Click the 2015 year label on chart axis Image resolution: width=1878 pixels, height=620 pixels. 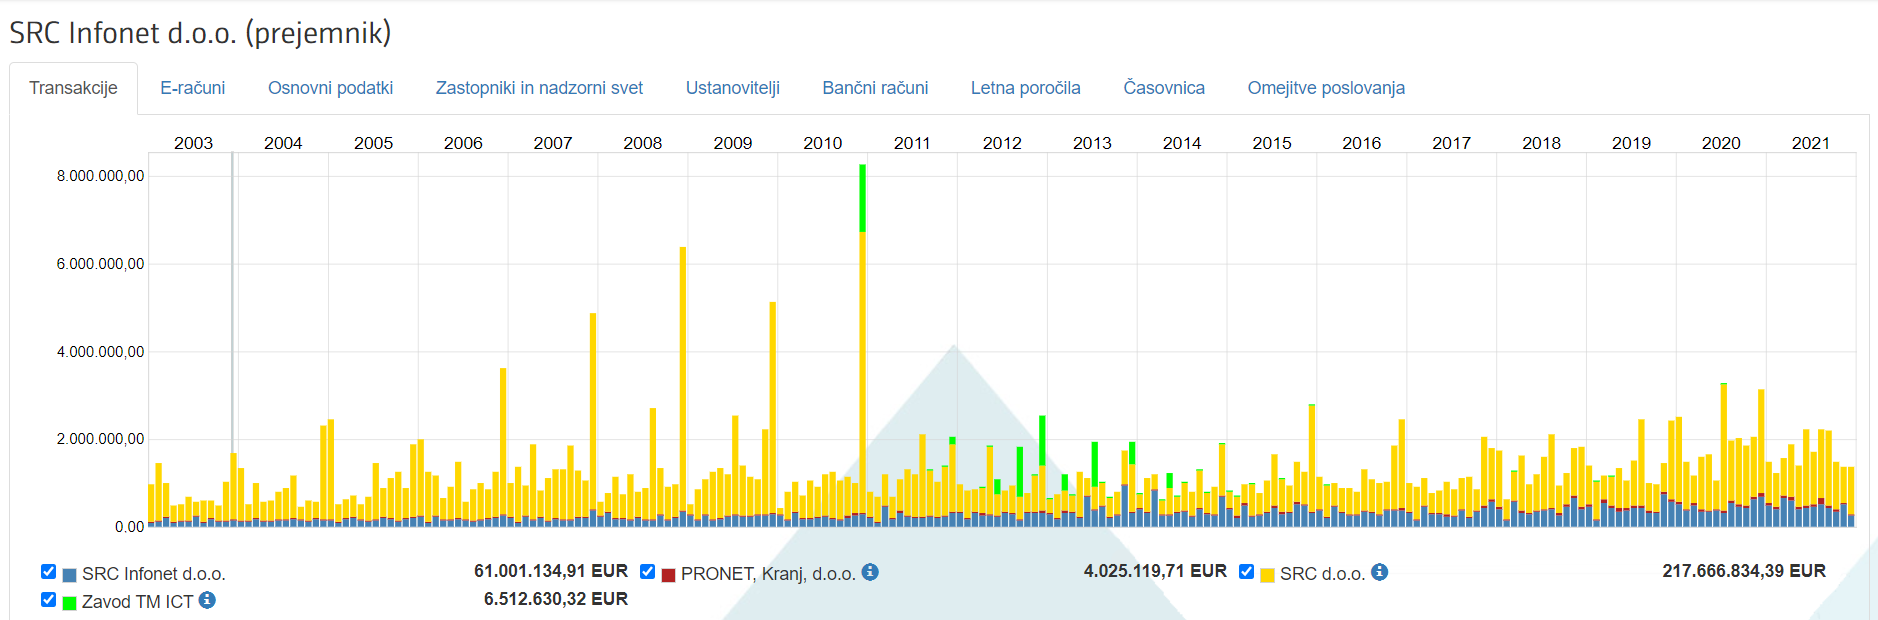[1271, 143]
